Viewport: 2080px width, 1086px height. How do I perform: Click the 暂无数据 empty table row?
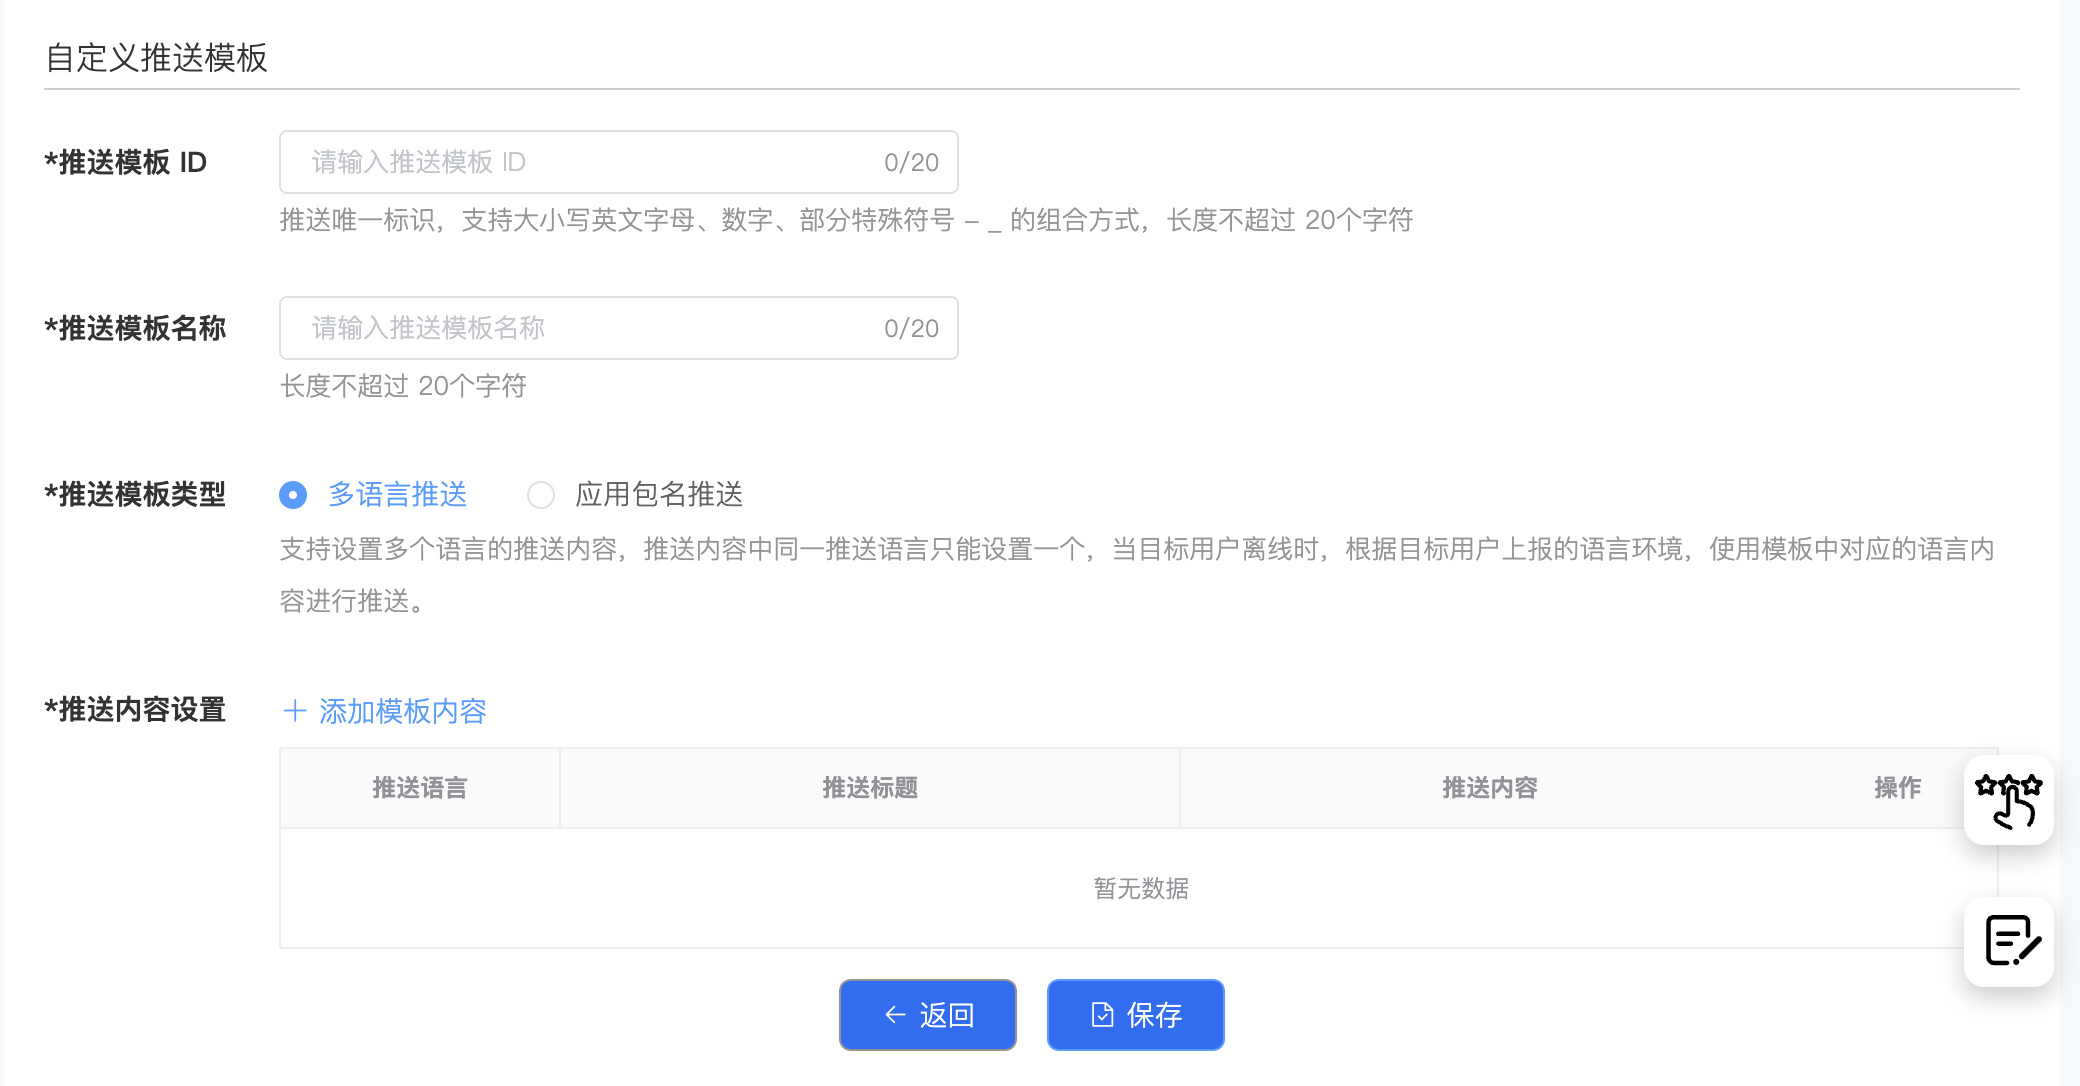1140,888
